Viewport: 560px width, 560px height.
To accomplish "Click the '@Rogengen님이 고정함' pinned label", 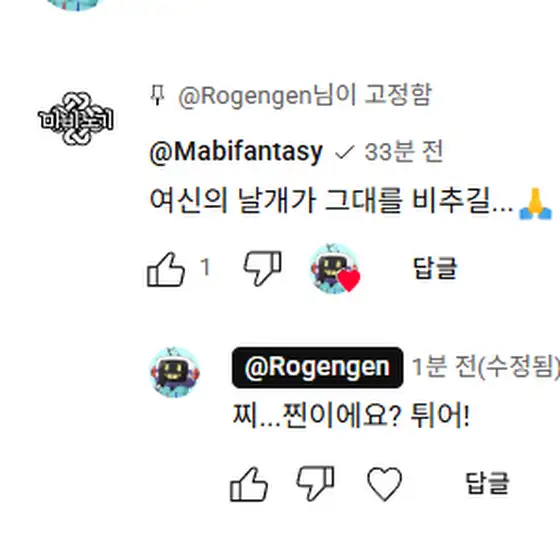I will click(305, 95).
